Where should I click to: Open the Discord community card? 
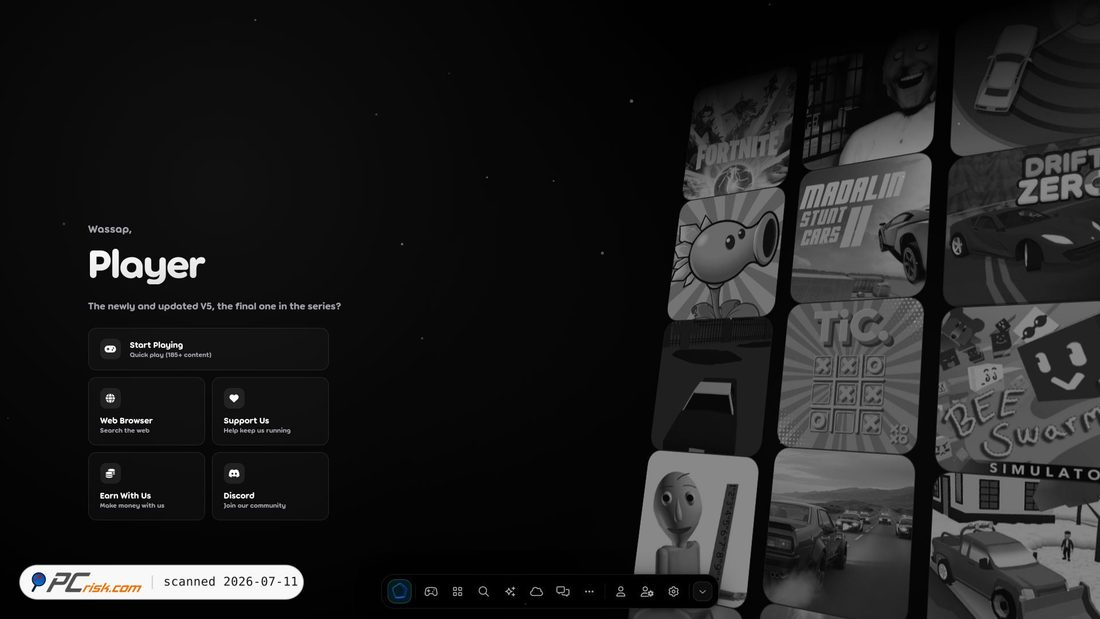pyautogui.click(x=270, y=486)
